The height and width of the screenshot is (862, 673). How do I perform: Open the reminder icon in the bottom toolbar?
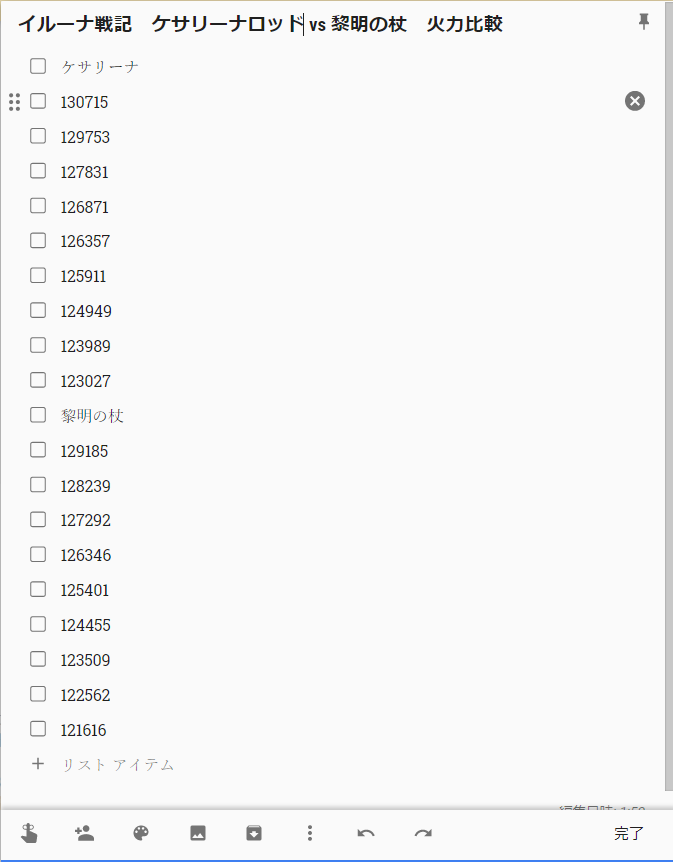(28, 833)
